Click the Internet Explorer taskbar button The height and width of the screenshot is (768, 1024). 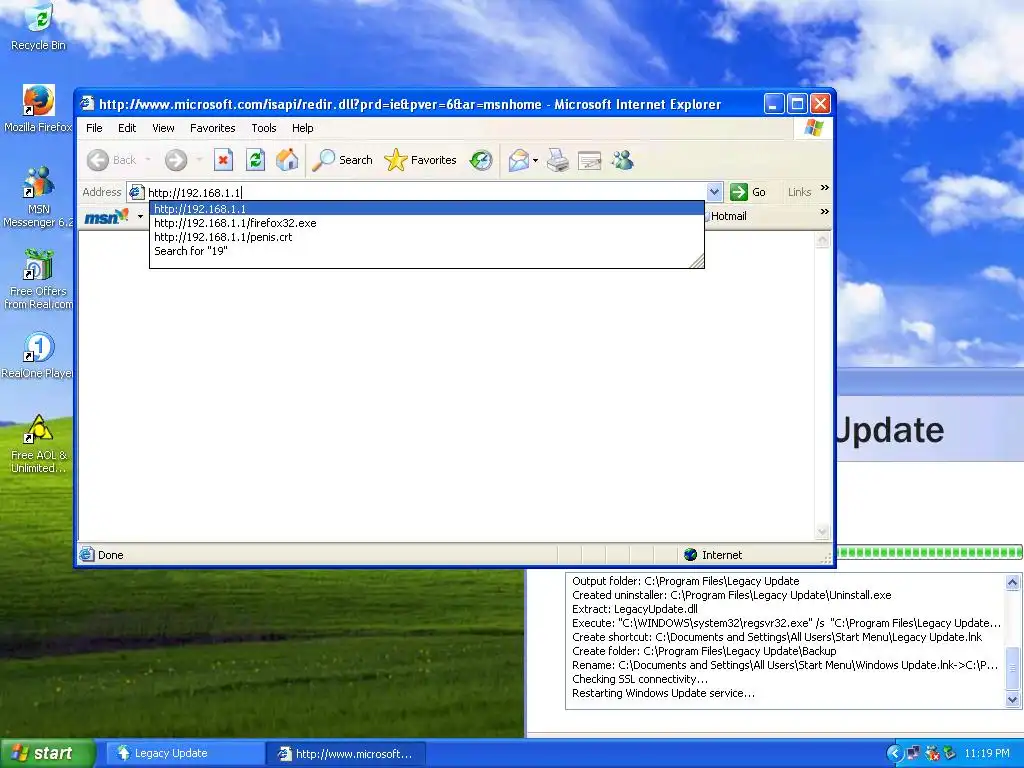[x=347, y=754]
